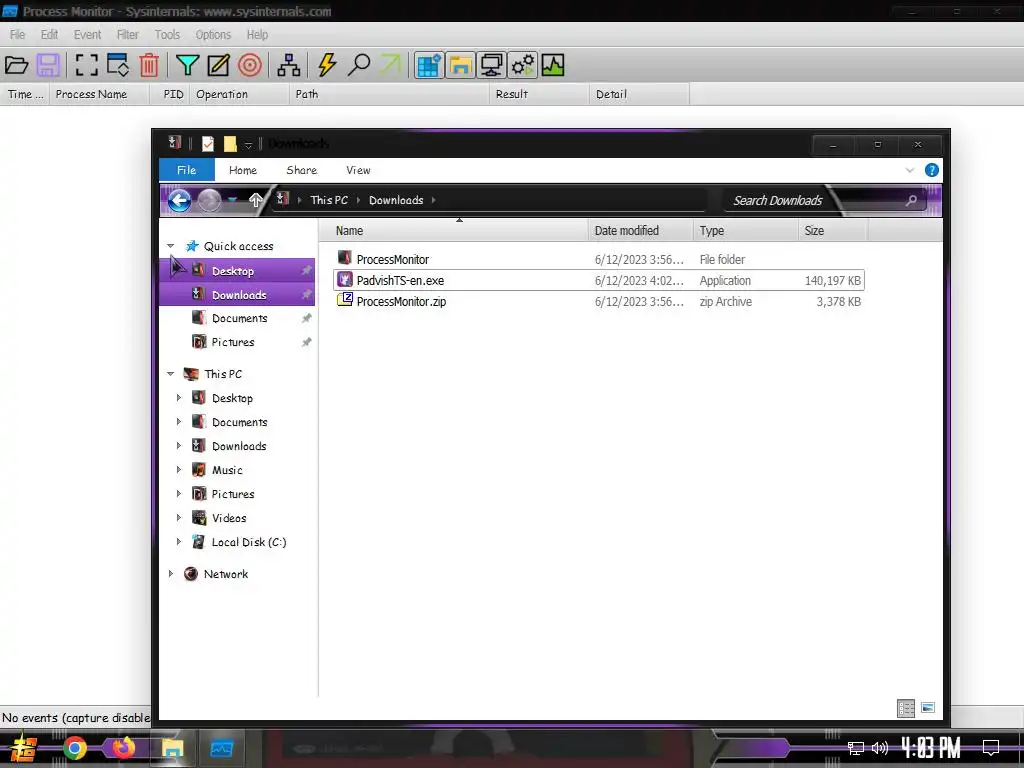Toggle the Show Network Activity icon

(491, 65)
